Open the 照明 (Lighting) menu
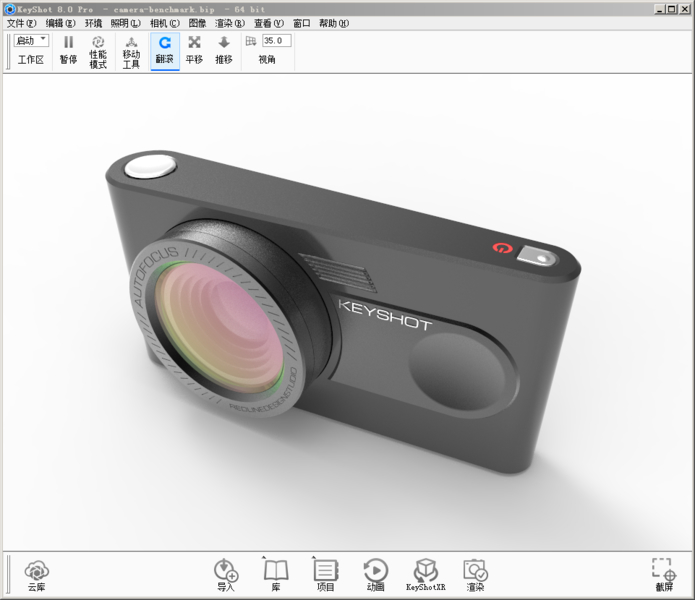Image resolution: width=695 pixels, height=600 pixels. pyautogui.click(x=125, y=23)
